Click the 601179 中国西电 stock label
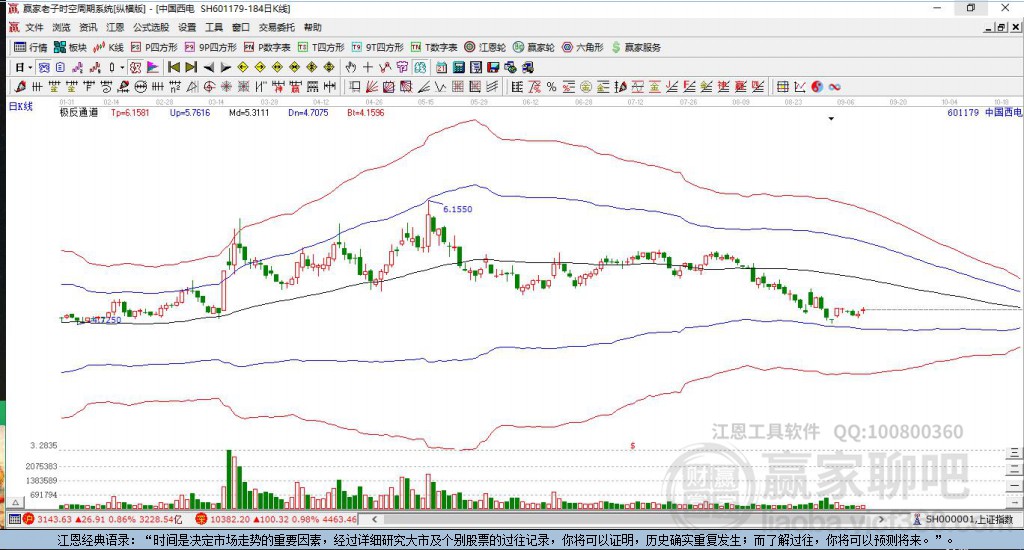 pos(984,112)
